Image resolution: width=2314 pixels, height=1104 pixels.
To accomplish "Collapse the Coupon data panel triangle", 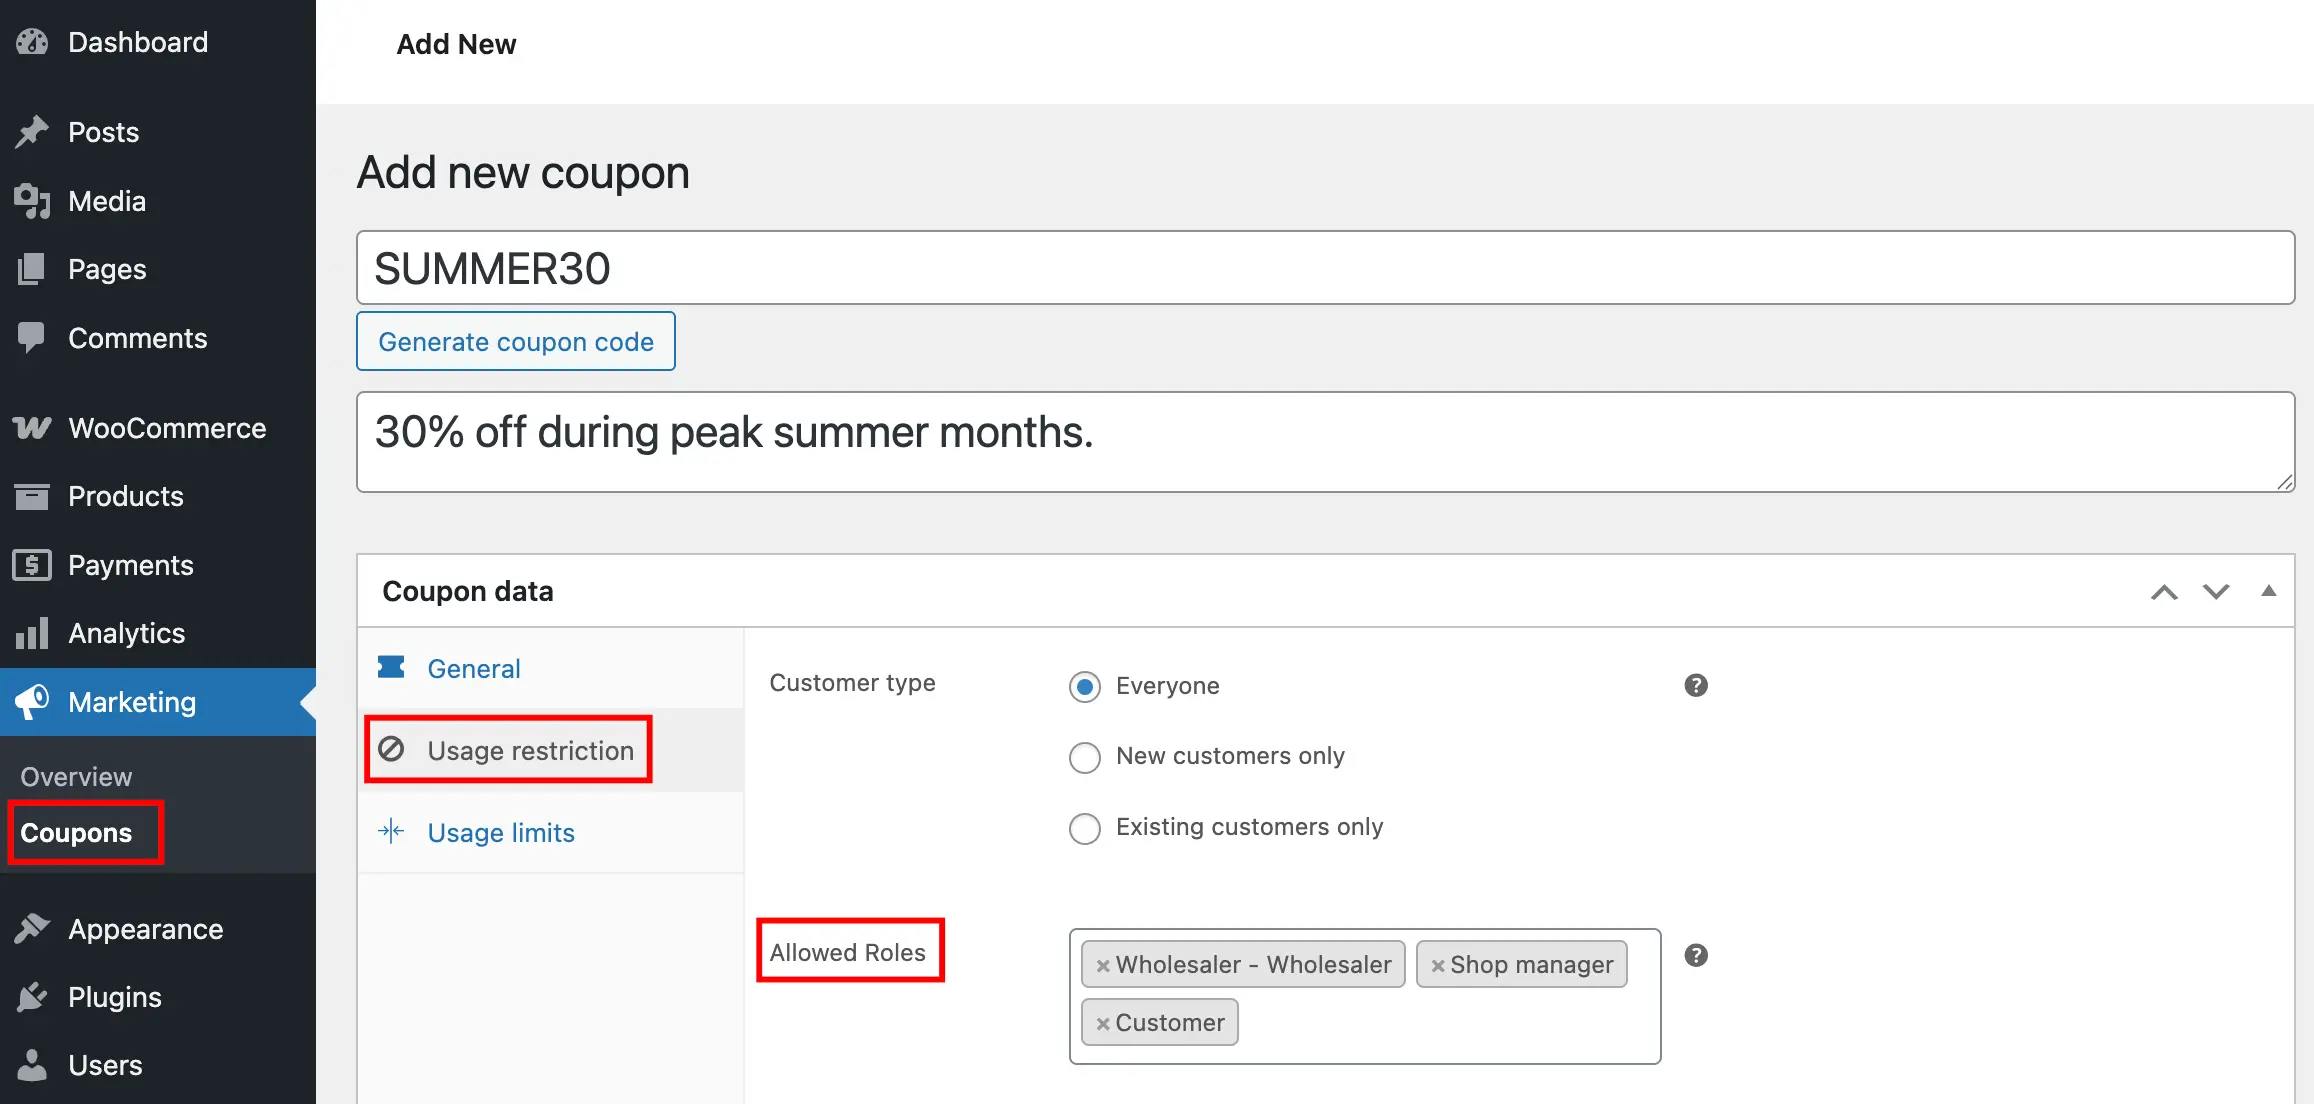I will [x=2269, y=591].
